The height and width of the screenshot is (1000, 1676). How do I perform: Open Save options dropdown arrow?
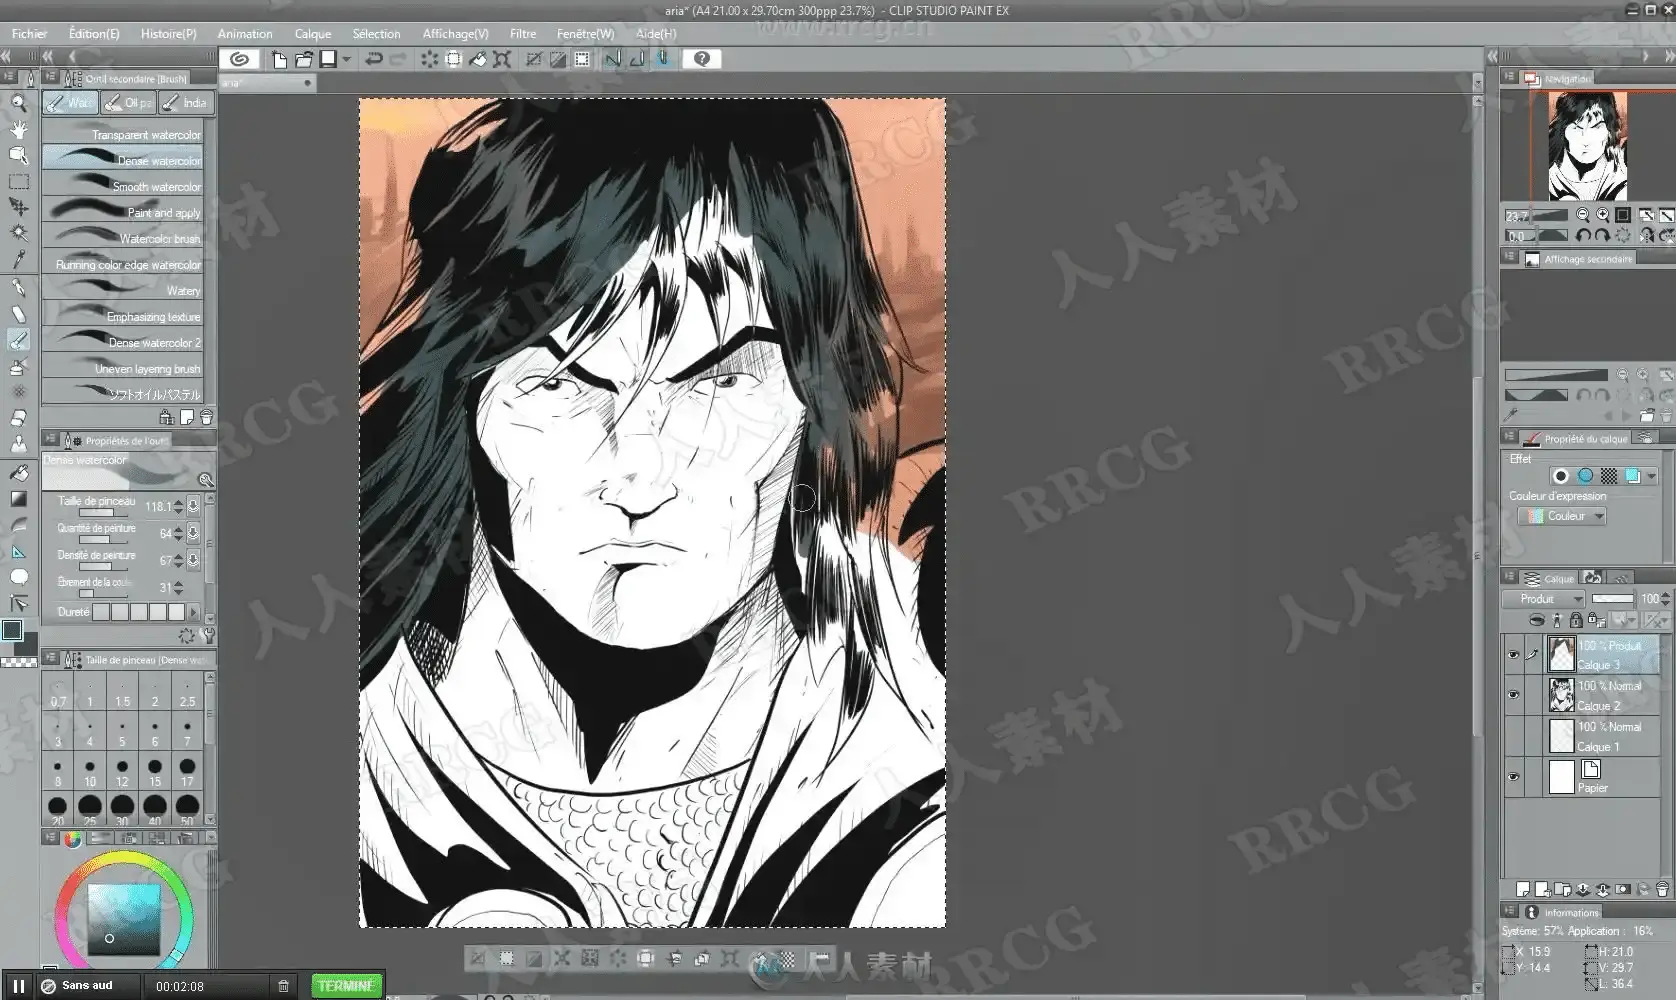tap(346, 59)
